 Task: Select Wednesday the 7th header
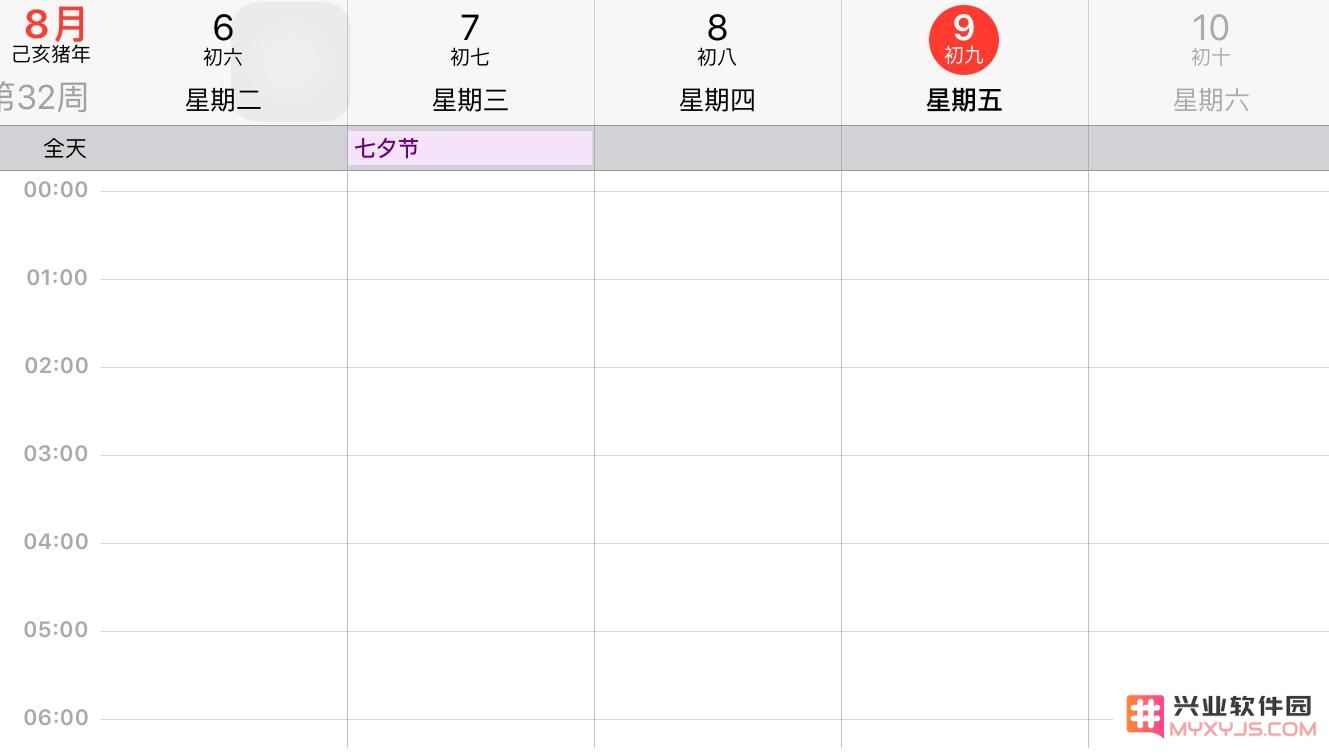[x=470, y=62]
